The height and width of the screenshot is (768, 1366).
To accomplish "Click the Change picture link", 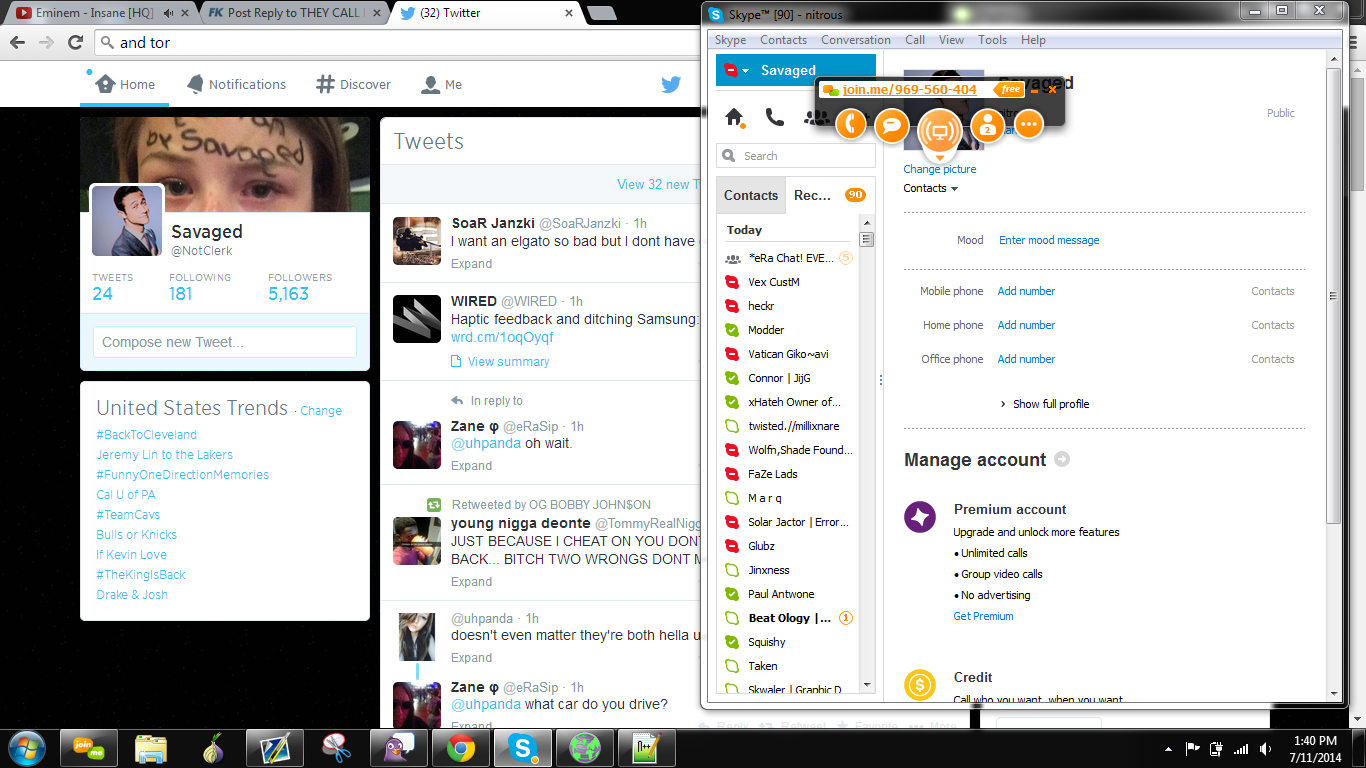I will coord(940,169).
